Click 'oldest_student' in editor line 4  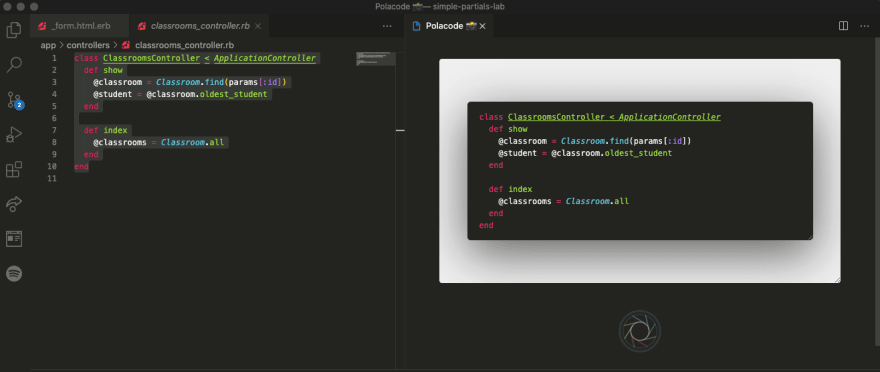coord(233,94)
